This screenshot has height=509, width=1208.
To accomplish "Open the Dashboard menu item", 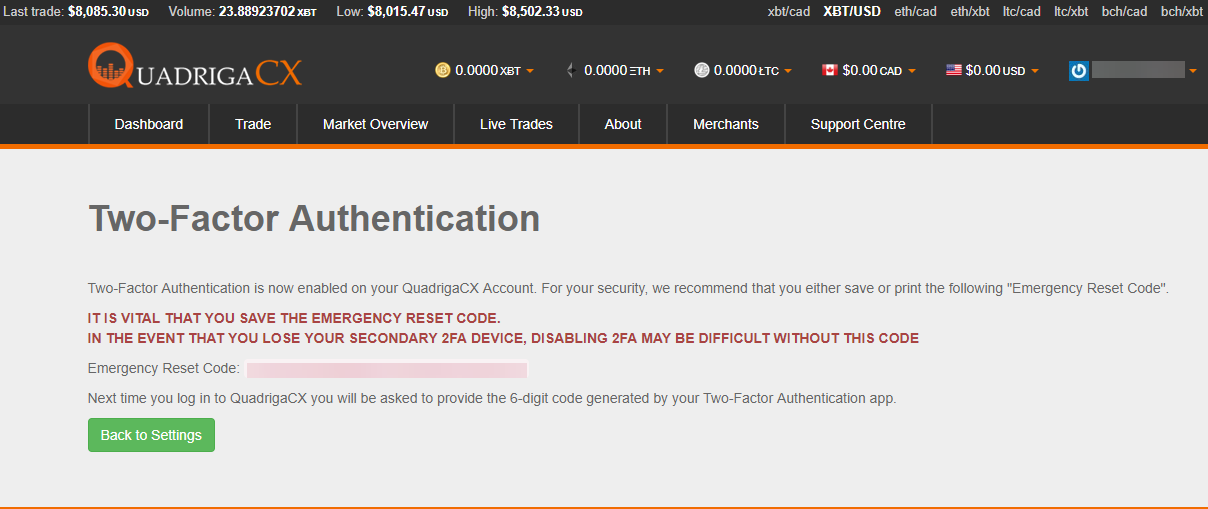I will click(x=149, y=124).
